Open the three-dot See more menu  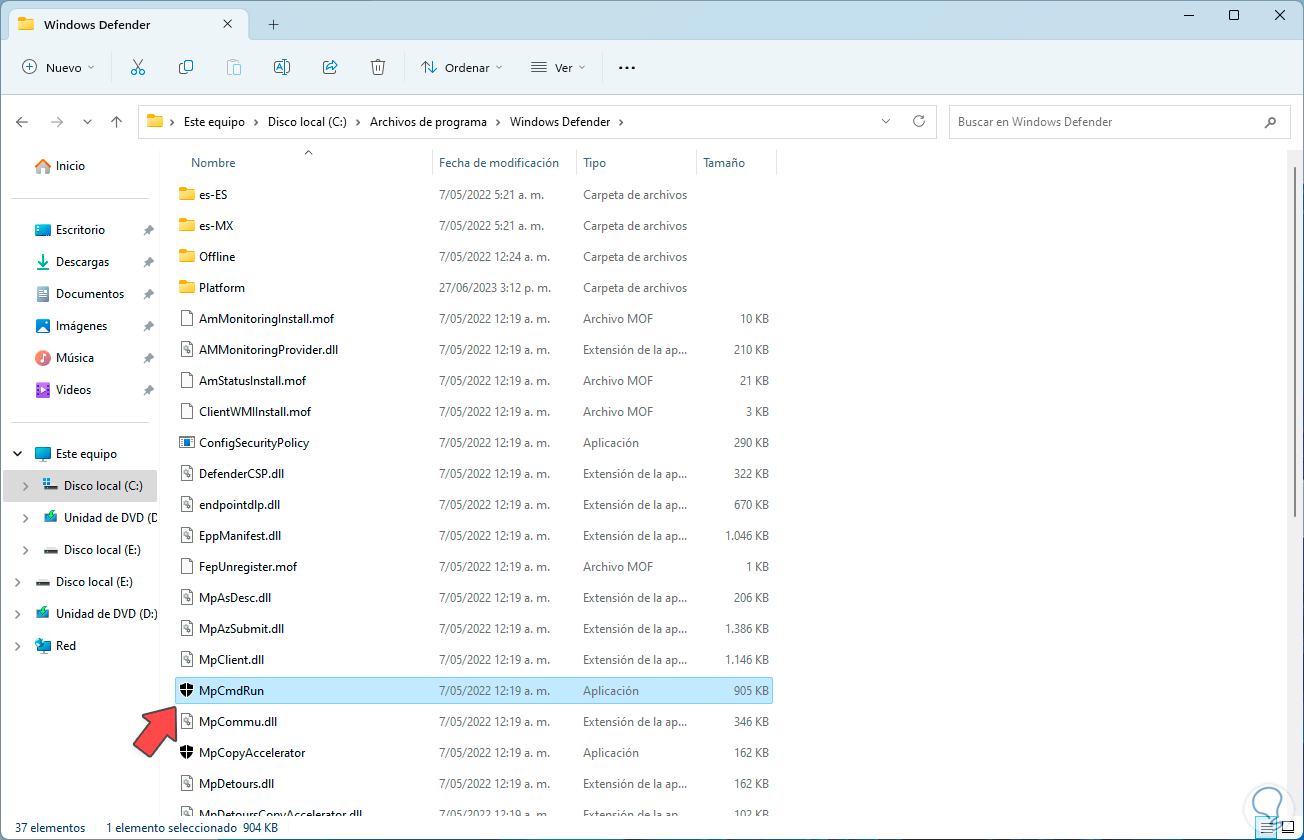[x=627, y=67]
